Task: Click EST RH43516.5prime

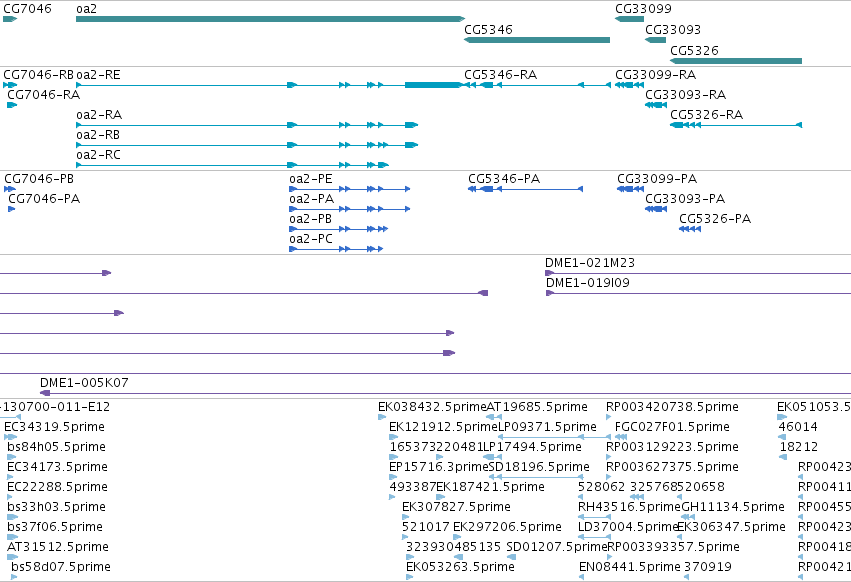Action: tap(629, 507)
